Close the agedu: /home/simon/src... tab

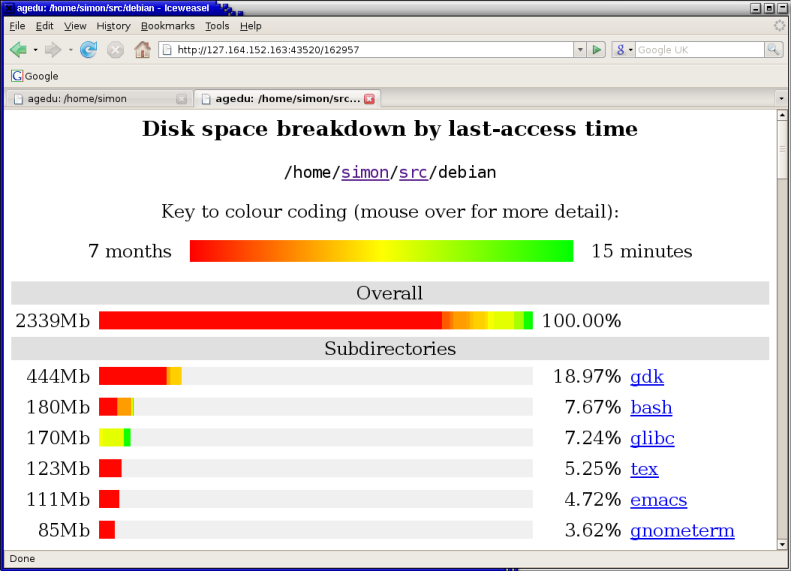(369, 99)
